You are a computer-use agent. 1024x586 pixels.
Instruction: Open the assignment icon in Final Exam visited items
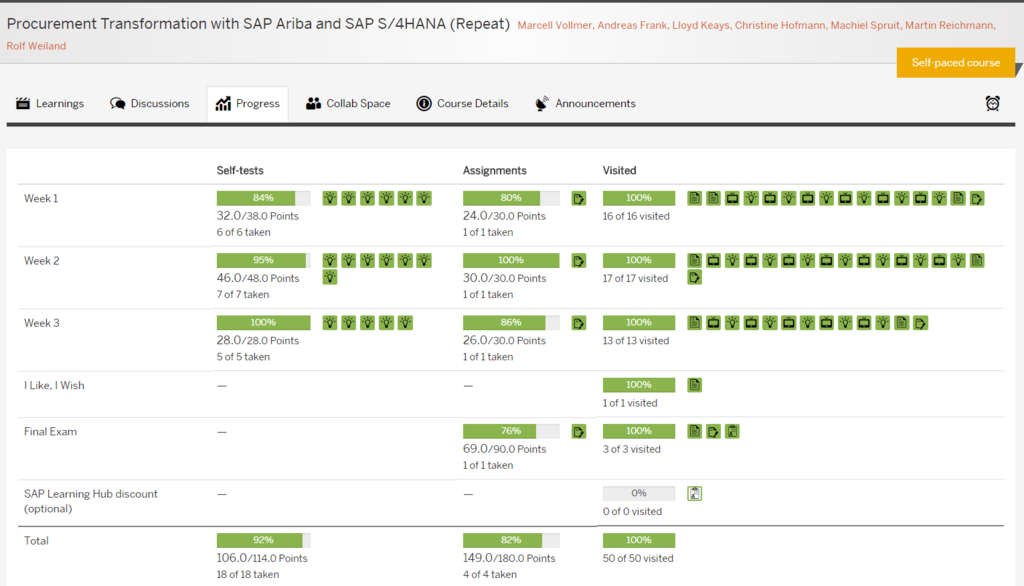pos(713,431)
